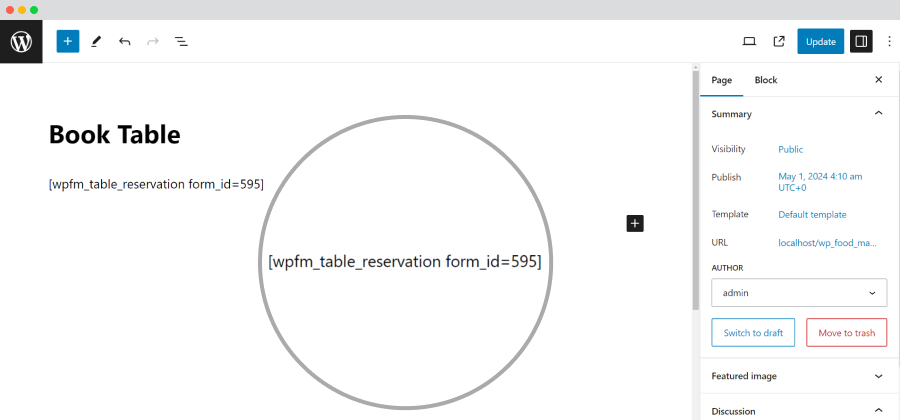The image size is (900, 420).
Task: Add a block with the black plus
Action: pos(635,224)
